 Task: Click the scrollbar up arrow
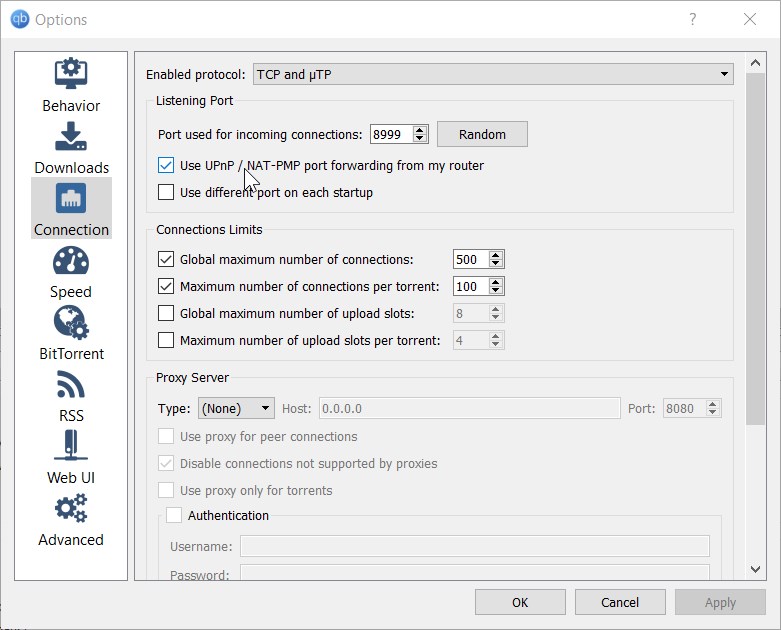[x=755, y=63]
